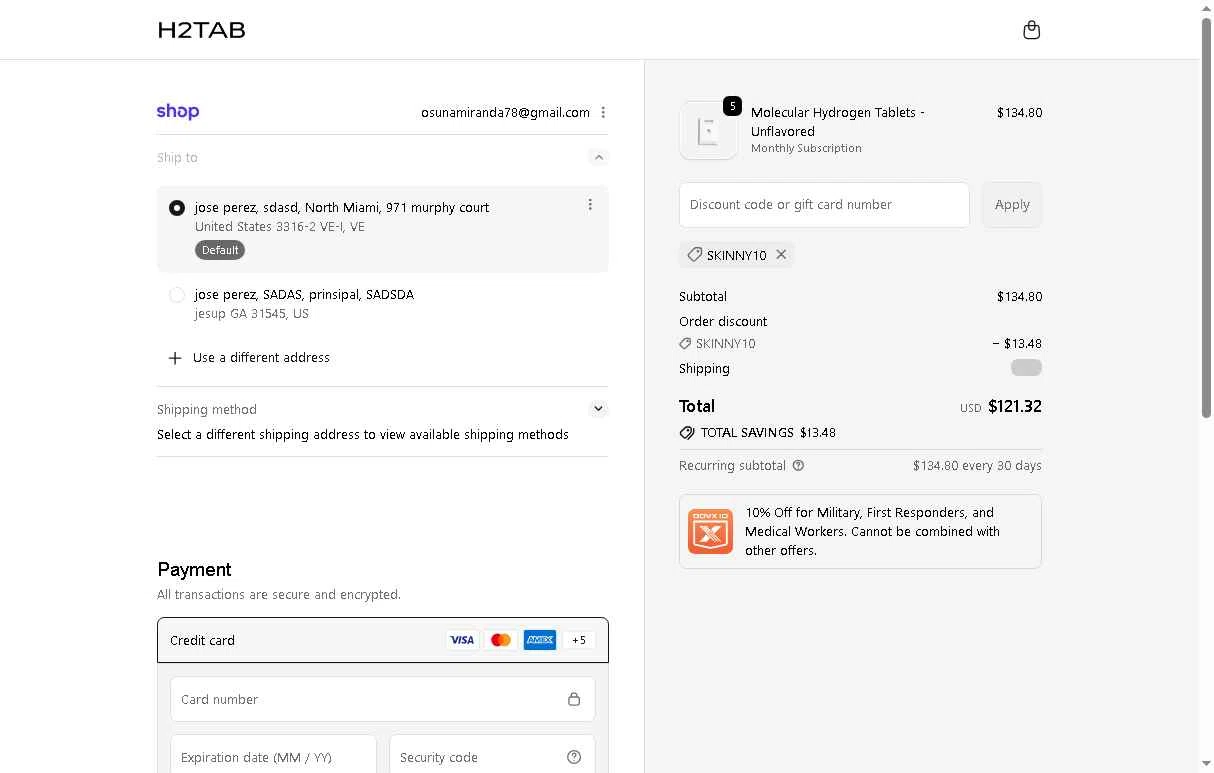1214x773 pixels.
Task: Click the American Express logo
Action: pos(540,640)
